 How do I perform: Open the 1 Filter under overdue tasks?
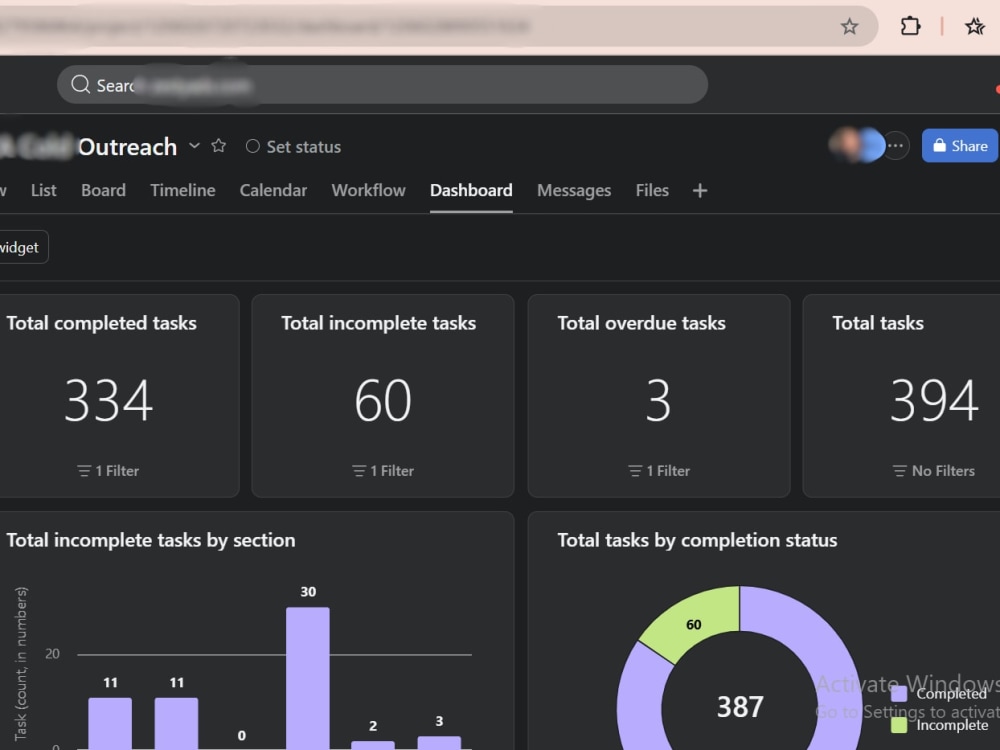coord(659,471)
